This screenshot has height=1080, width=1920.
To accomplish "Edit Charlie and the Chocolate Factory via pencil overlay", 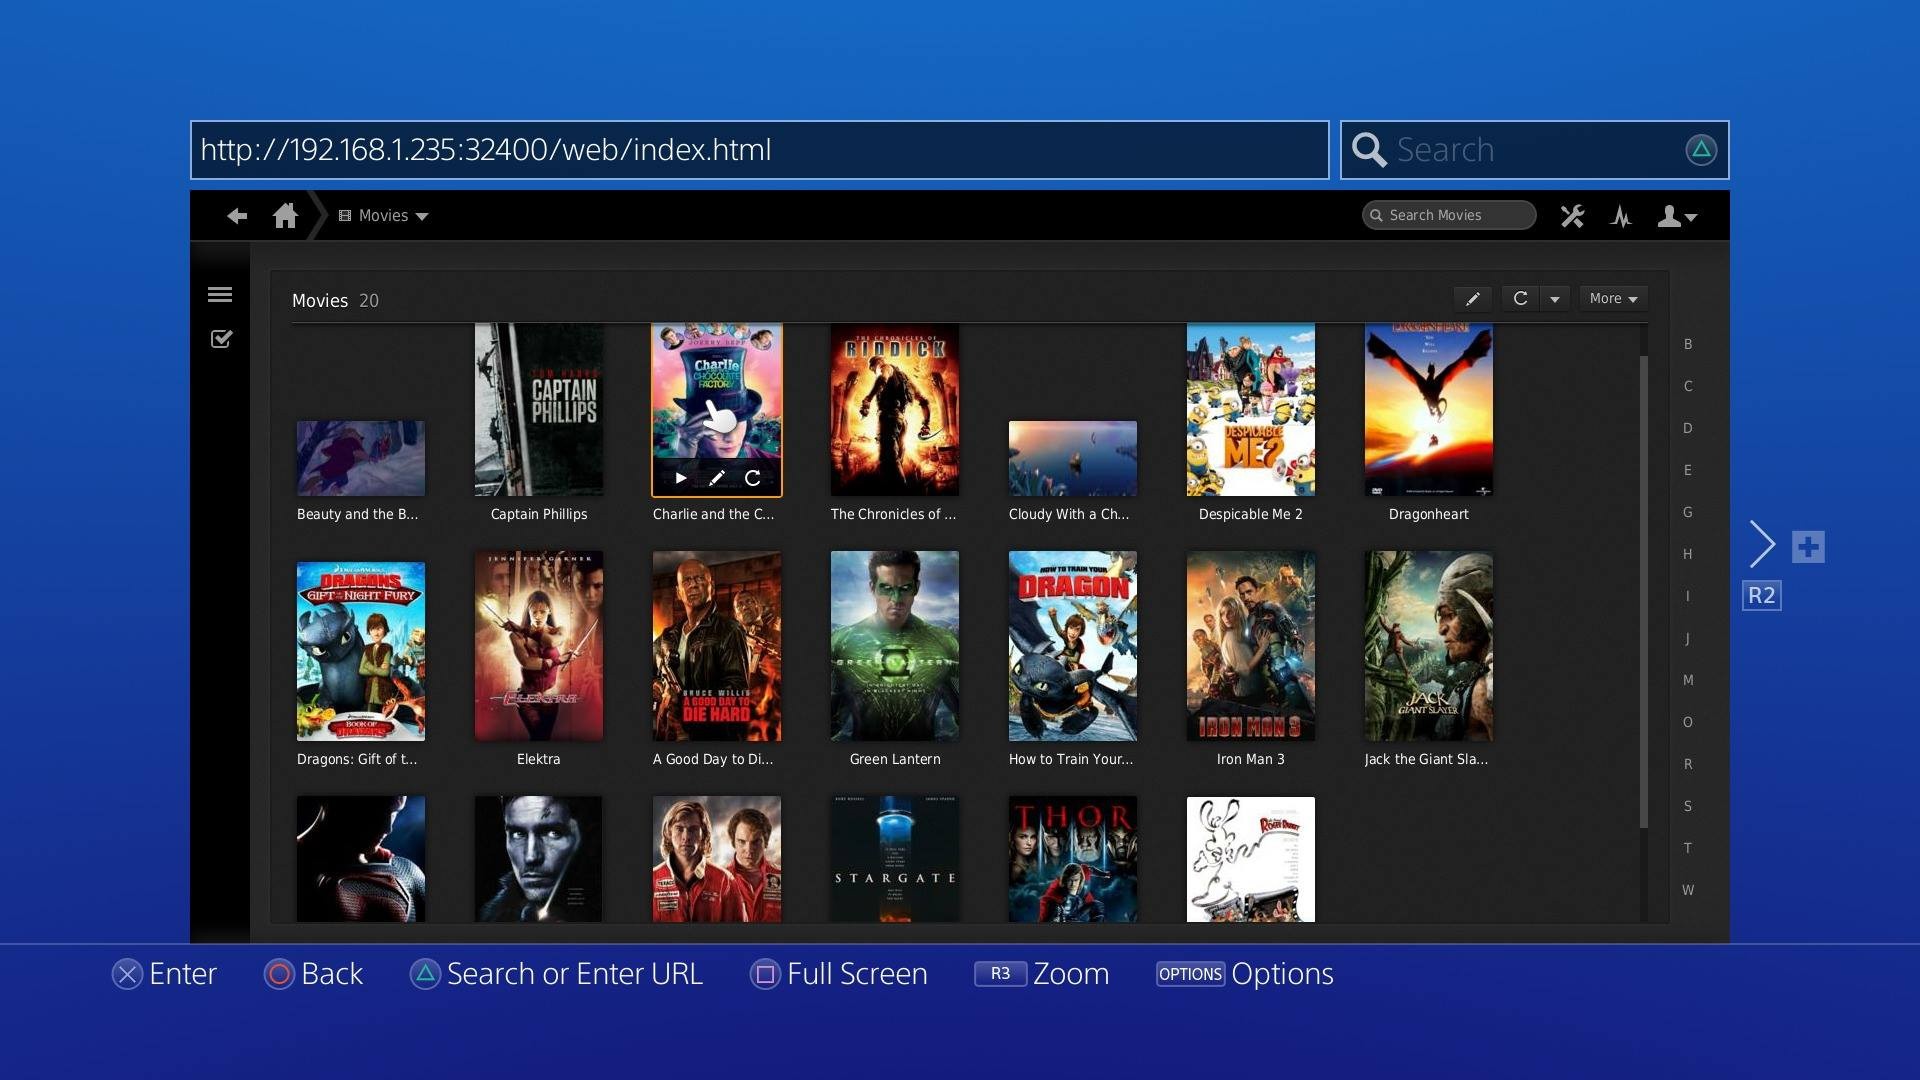I will [716, 478].
